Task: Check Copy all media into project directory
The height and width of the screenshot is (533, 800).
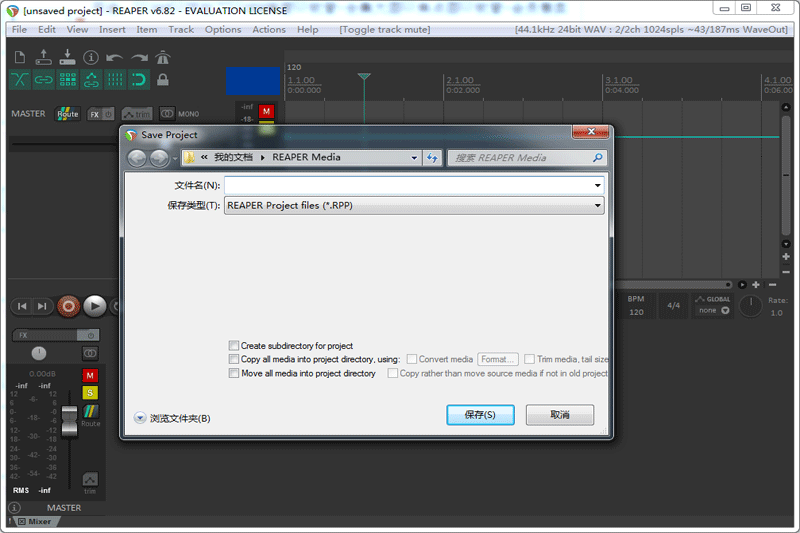Action: coord(234,359)
